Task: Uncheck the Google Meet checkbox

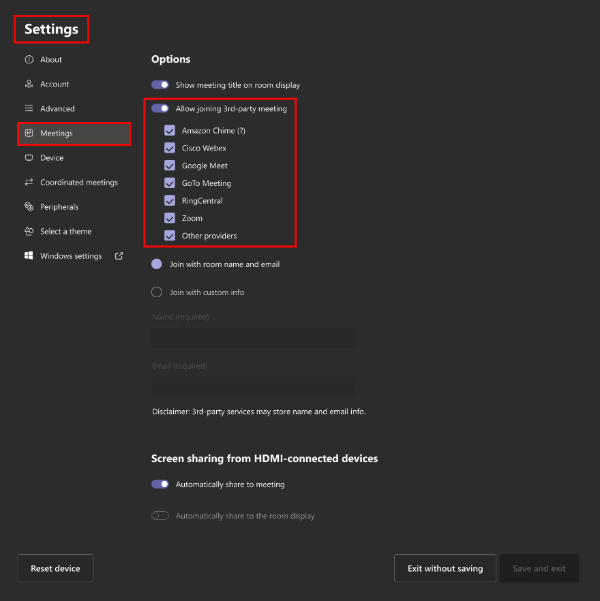Action: (169, 166)
